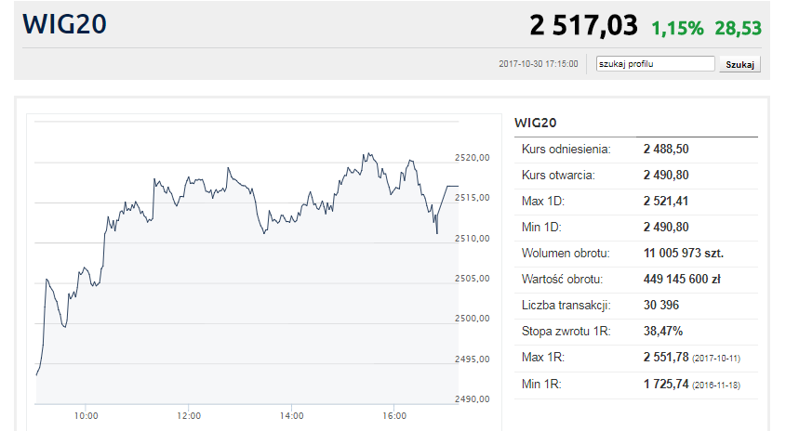Click the 2520,00 price axis label
Screen dimensions: 786x431
coord(471,157)
